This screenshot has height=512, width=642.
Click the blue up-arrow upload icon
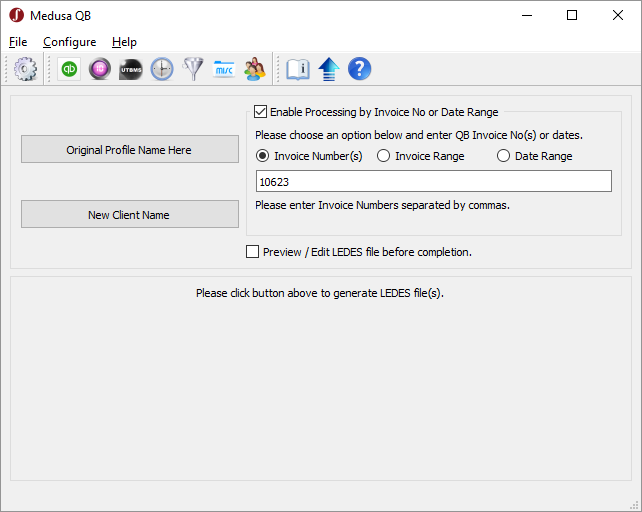329,69
